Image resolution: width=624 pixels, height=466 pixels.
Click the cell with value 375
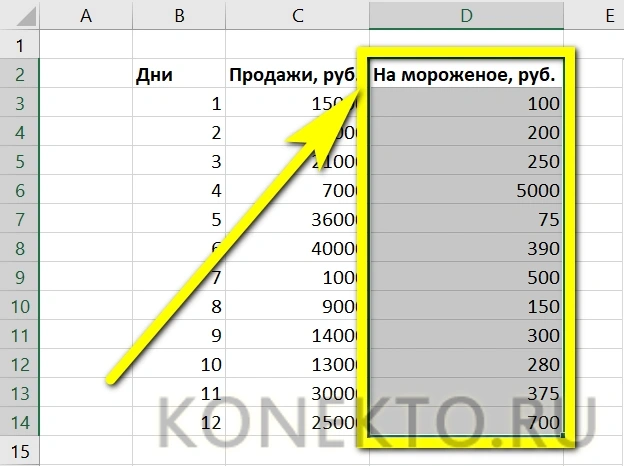pos(465,393)
